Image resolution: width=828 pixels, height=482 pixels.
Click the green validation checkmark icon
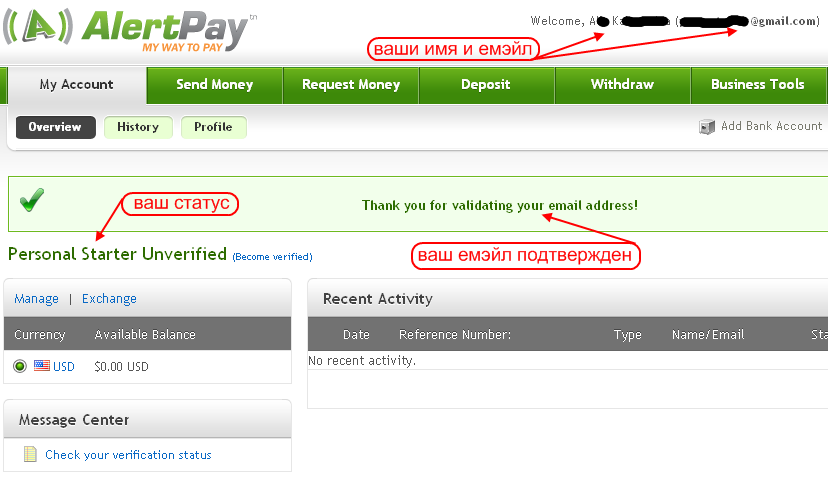point(32,200)
